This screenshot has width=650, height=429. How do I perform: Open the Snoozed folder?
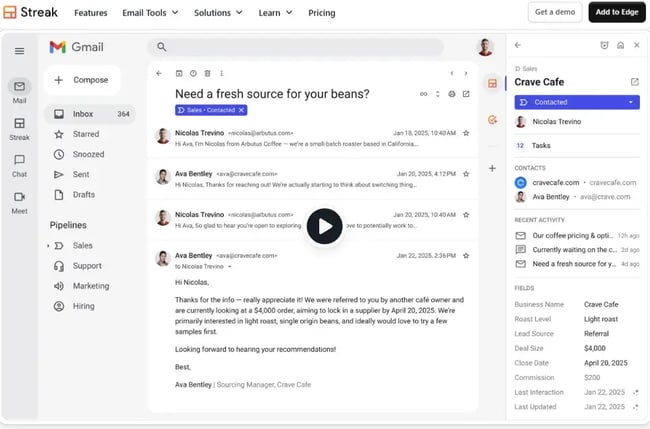click(x=90, y=154)
